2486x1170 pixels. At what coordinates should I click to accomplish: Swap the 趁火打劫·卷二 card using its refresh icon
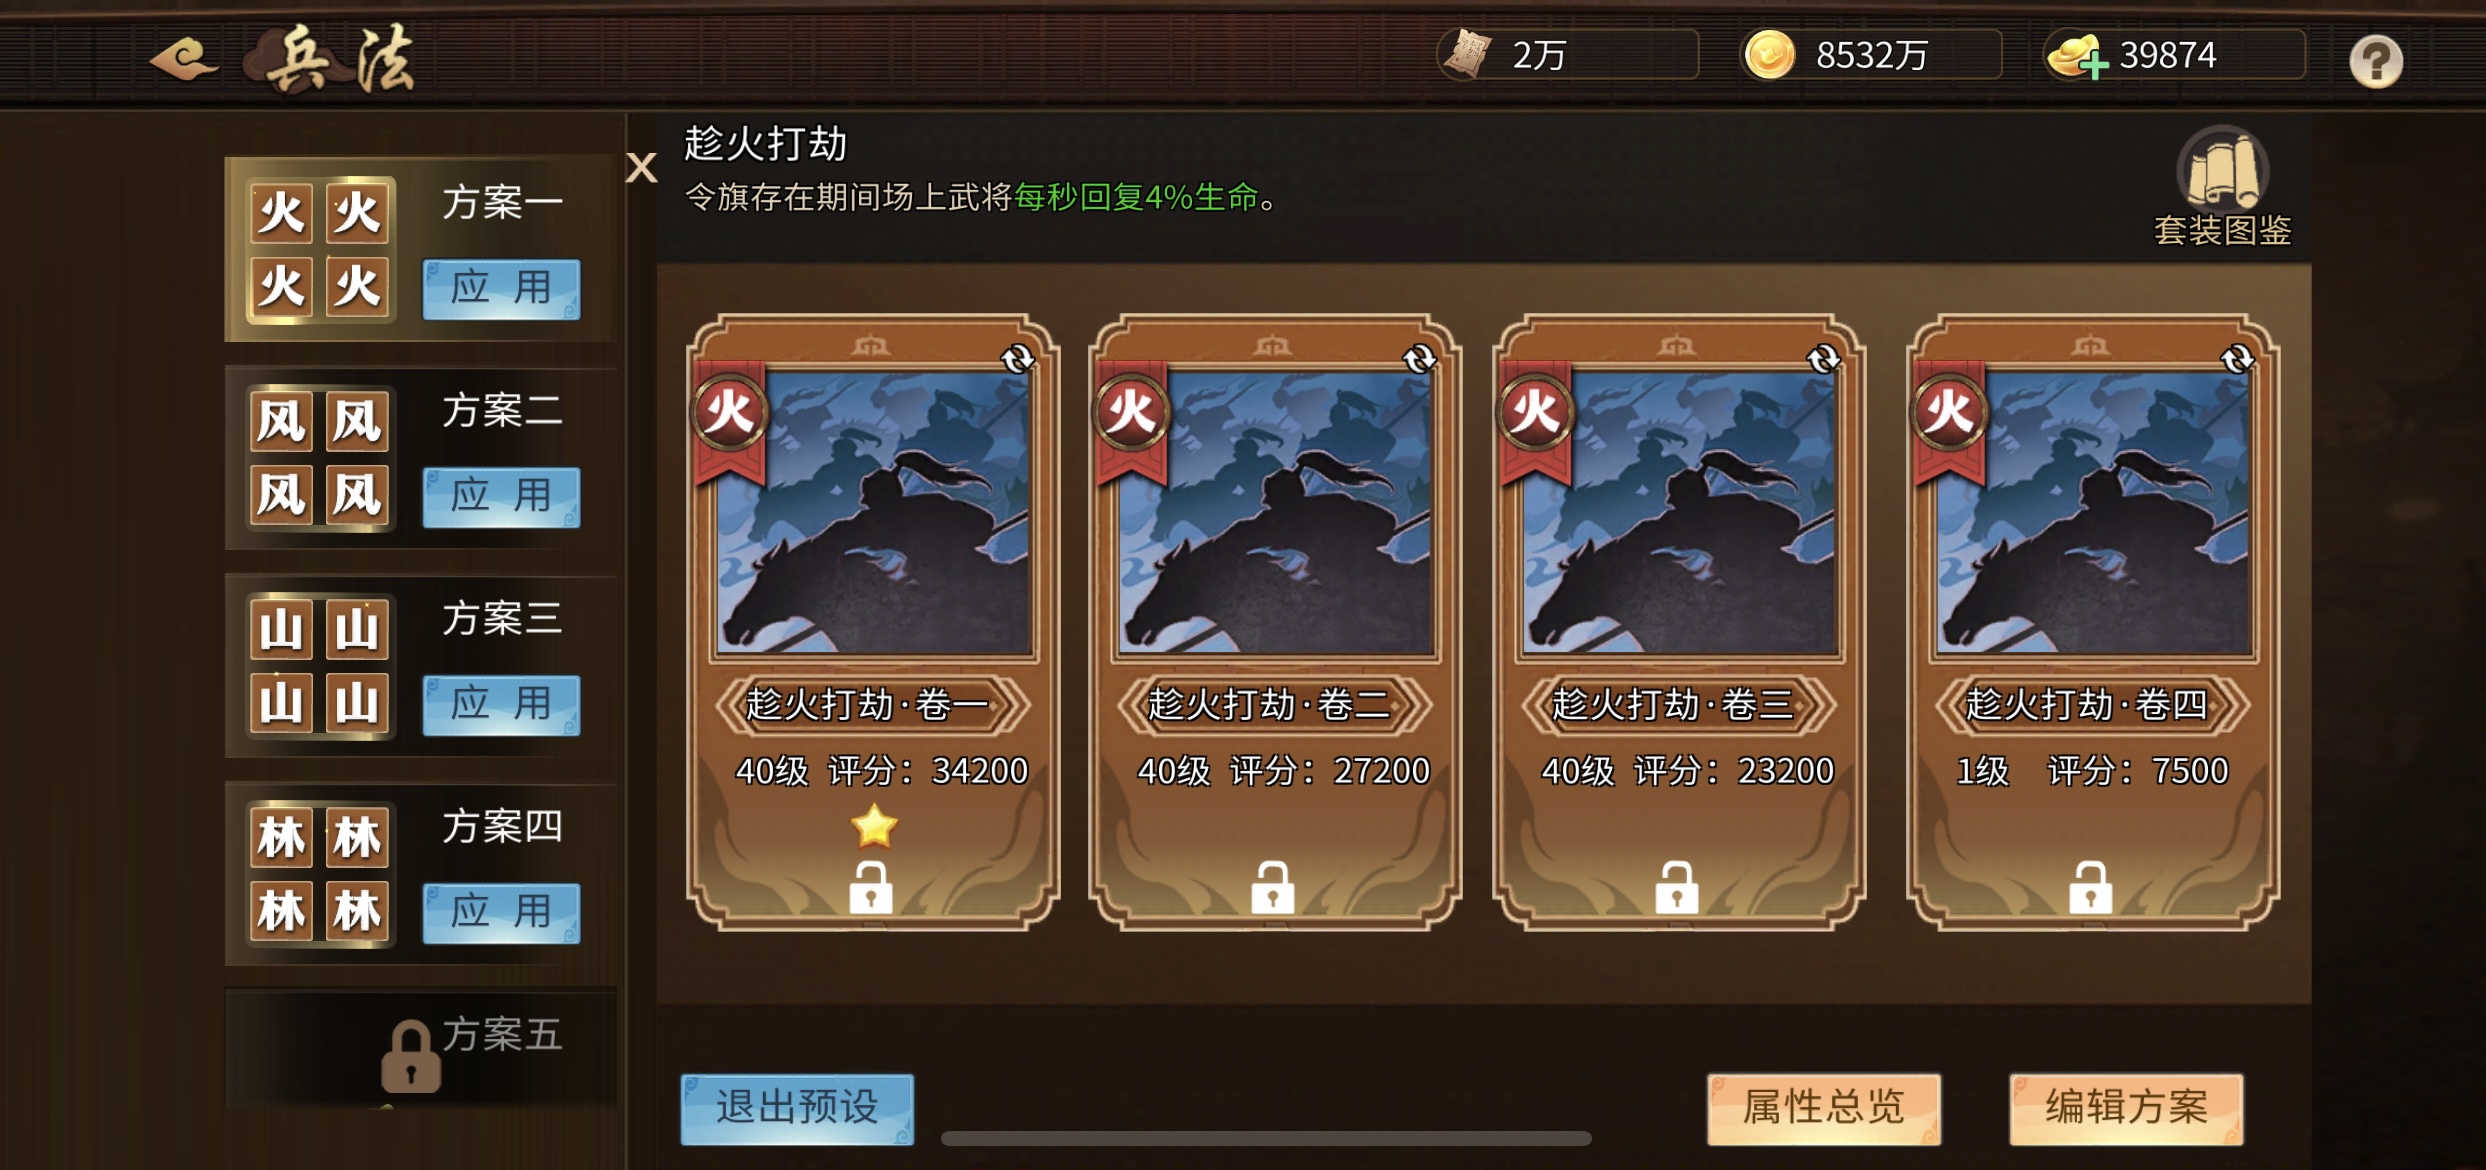[1420, 359]
